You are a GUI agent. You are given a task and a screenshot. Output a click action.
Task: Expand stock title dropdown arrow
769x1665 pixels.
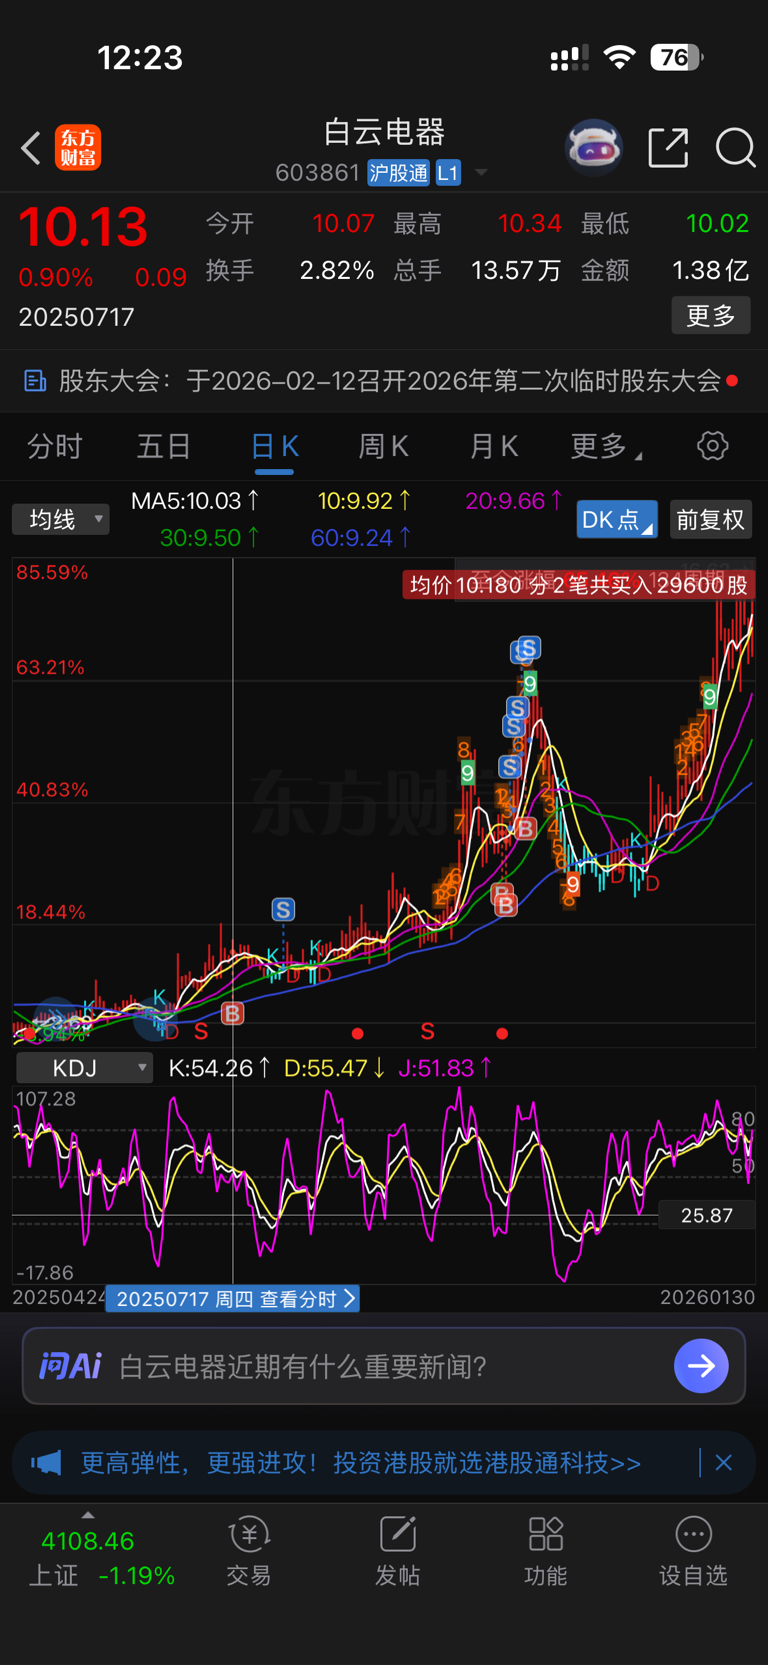(481, 173)
